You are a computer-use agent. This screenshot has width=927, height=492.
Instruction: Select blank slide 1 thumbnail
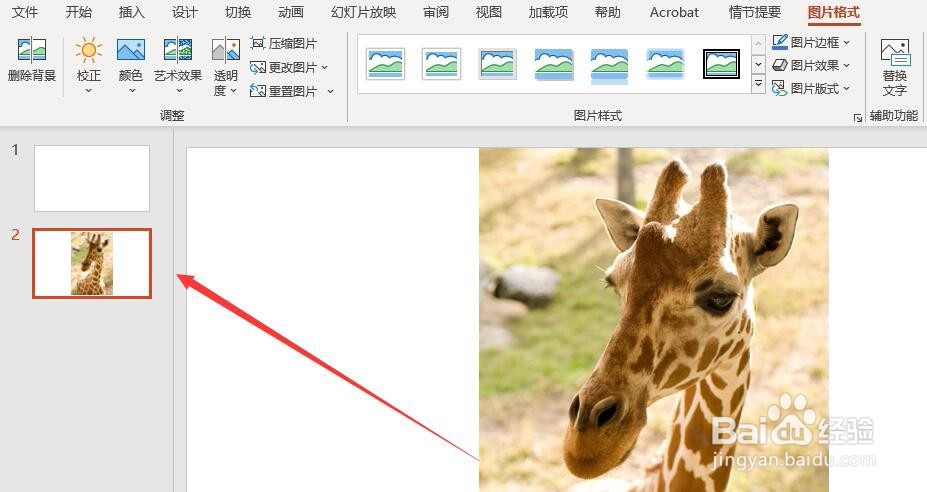92,178
